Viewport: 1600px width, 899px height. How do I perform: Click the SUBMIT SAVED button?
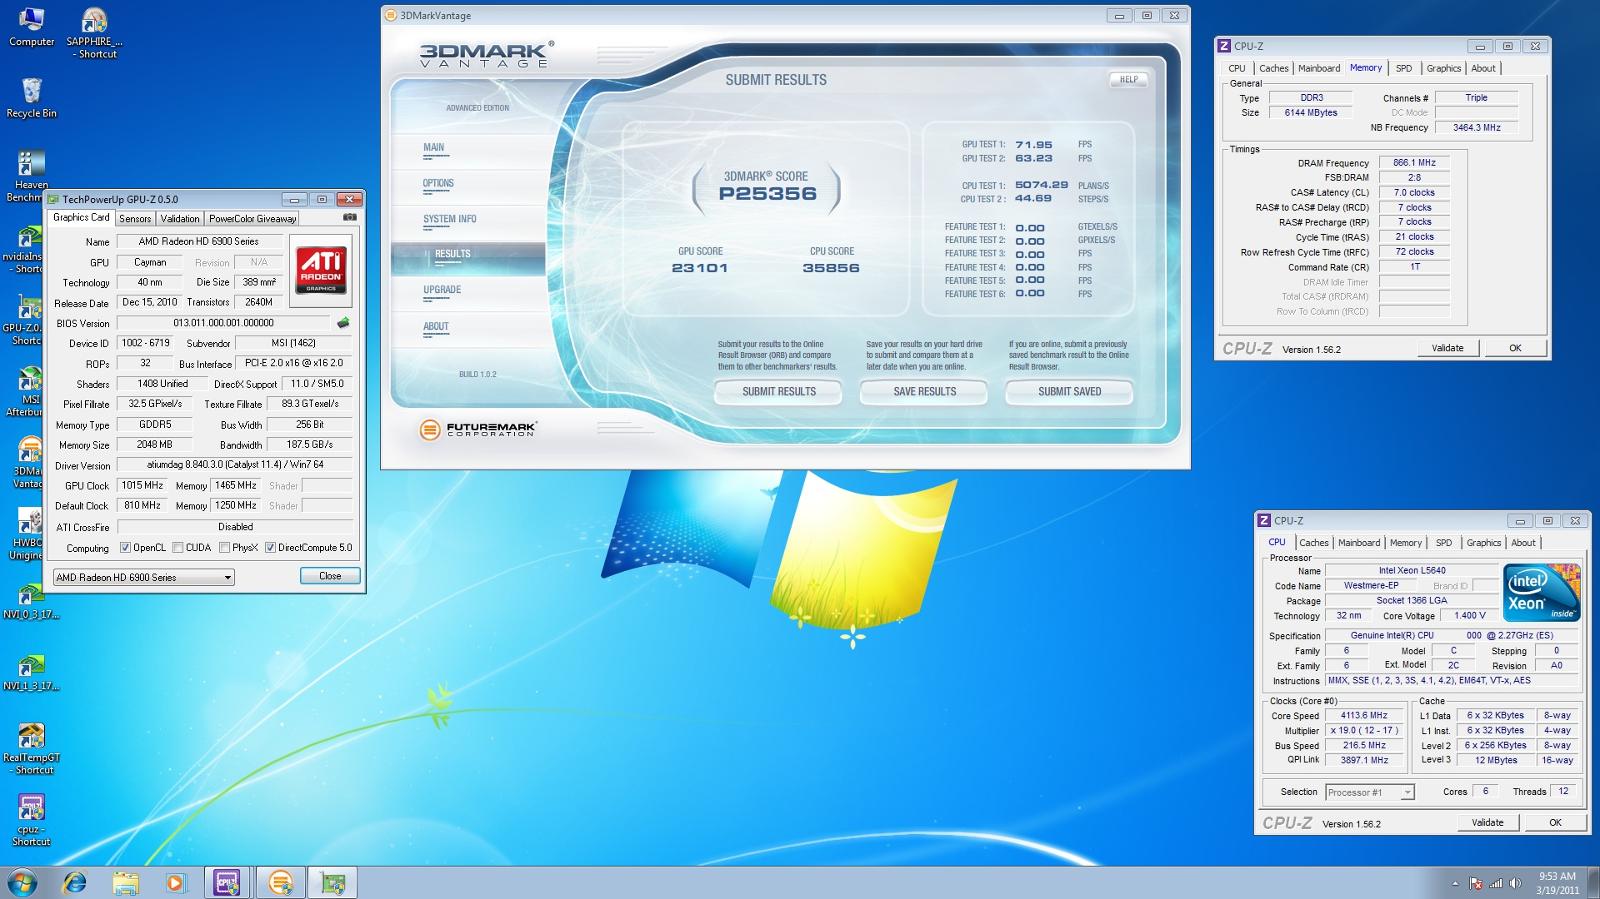point(1070,392)
